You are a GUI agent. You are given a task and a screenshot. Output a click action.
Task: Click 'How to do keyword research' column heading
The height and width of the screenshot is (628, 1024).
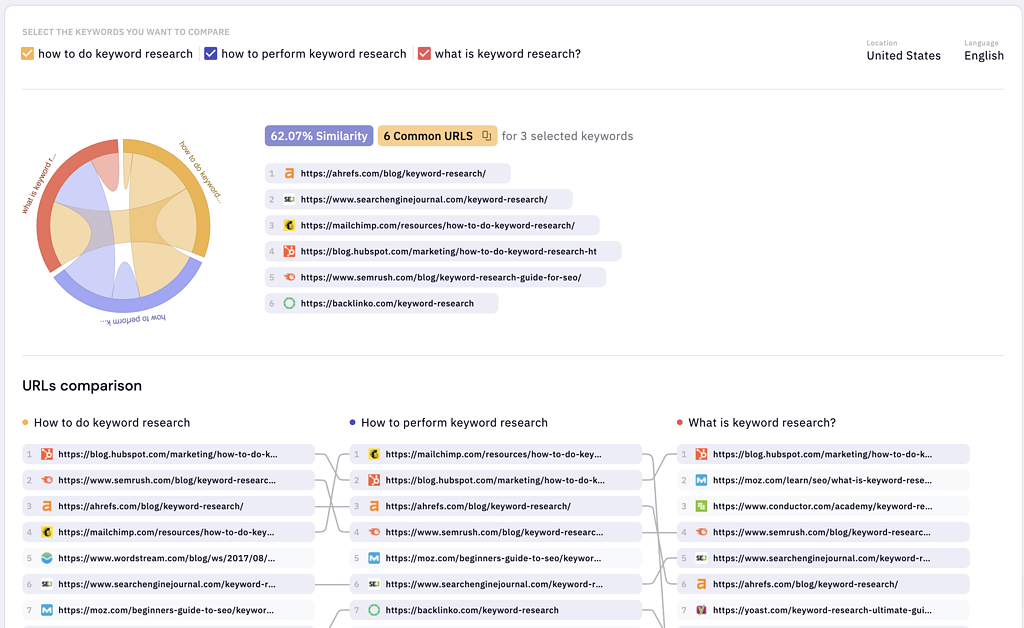tap(112, 422)
